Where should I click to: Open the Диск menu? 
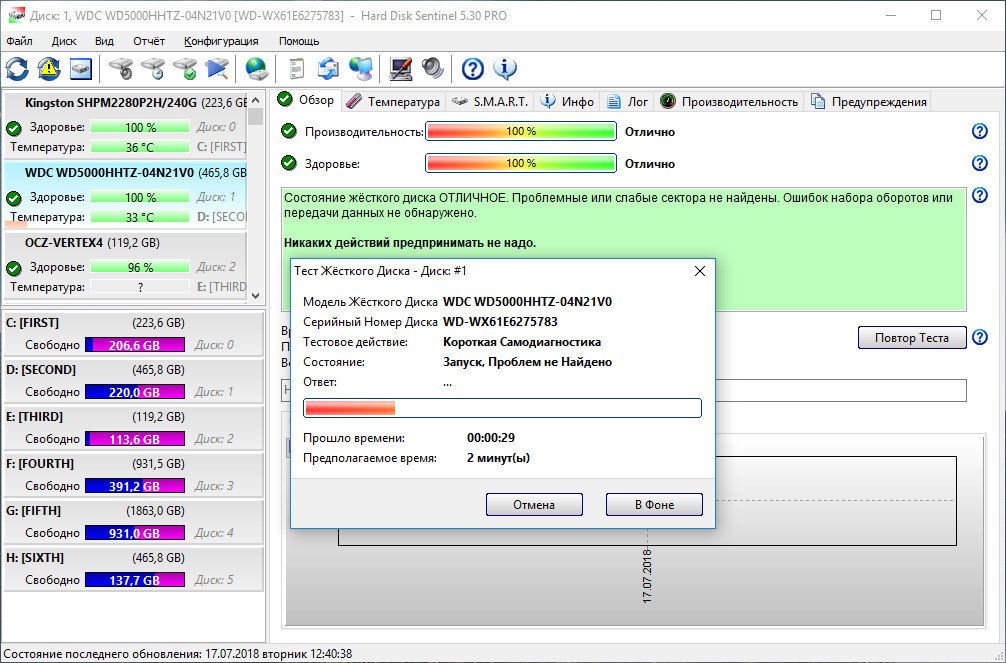pos(64,41)
